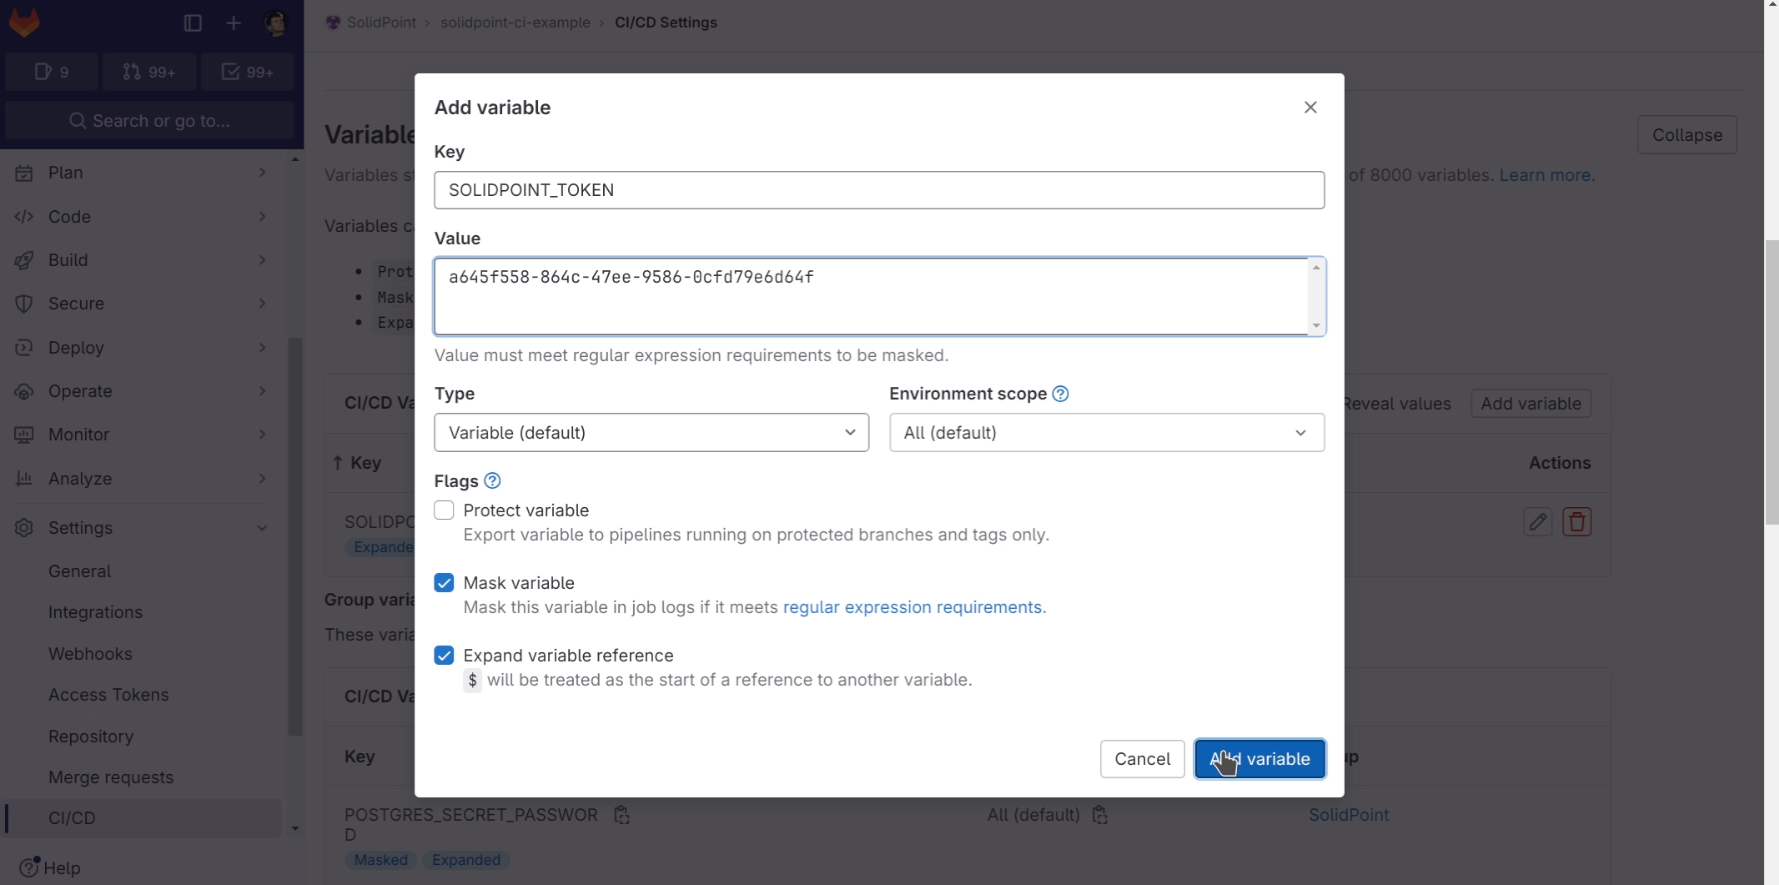Viewport: 1779px width, 885px height.
Task: Open the Type dropdown
Action: [x=651, y=433]
